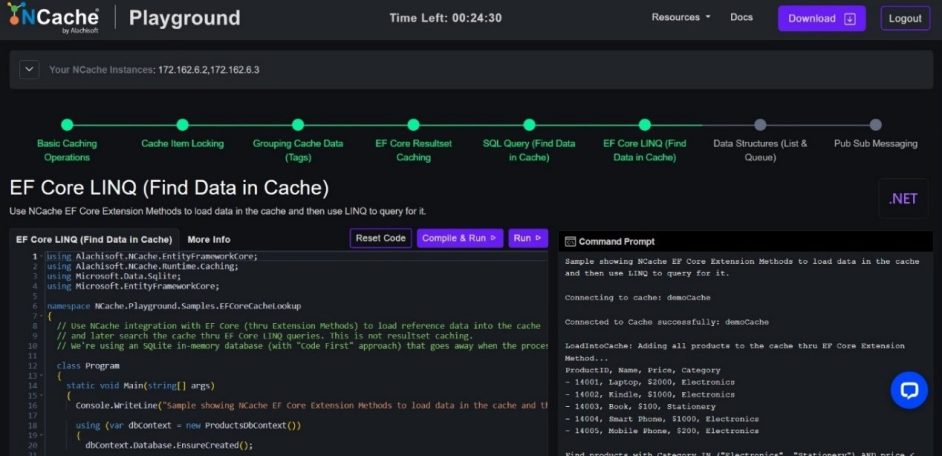Click 'Connecting to cache: demoCache' output line
This screenshot has width=942, height=456.
637,297
